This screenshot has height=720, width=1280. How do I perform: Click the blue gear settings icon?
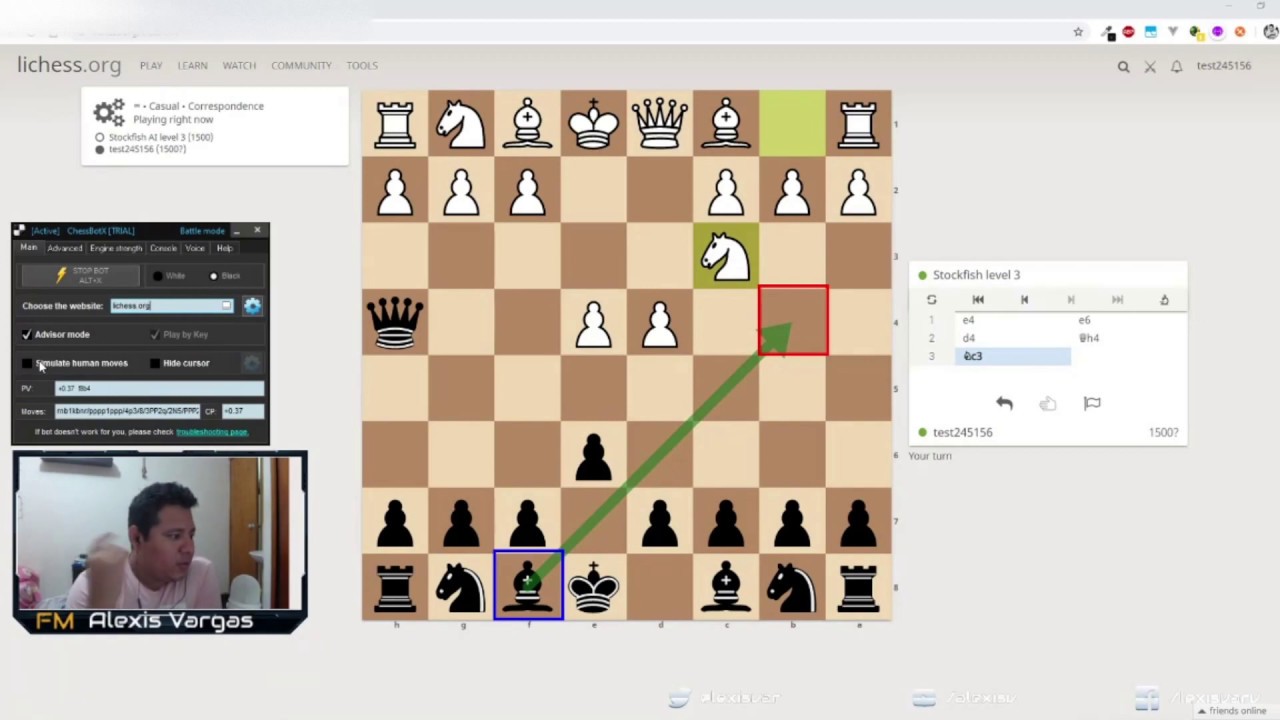252,306
